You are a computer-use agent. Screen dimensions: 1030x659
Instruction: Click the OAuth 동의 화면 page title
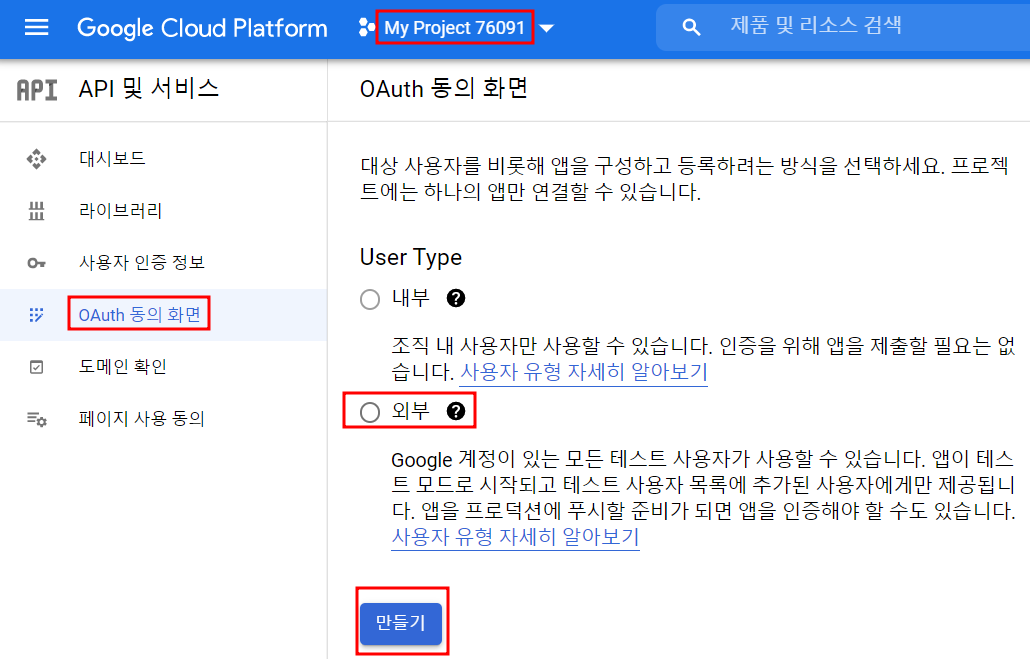(443, 89)
